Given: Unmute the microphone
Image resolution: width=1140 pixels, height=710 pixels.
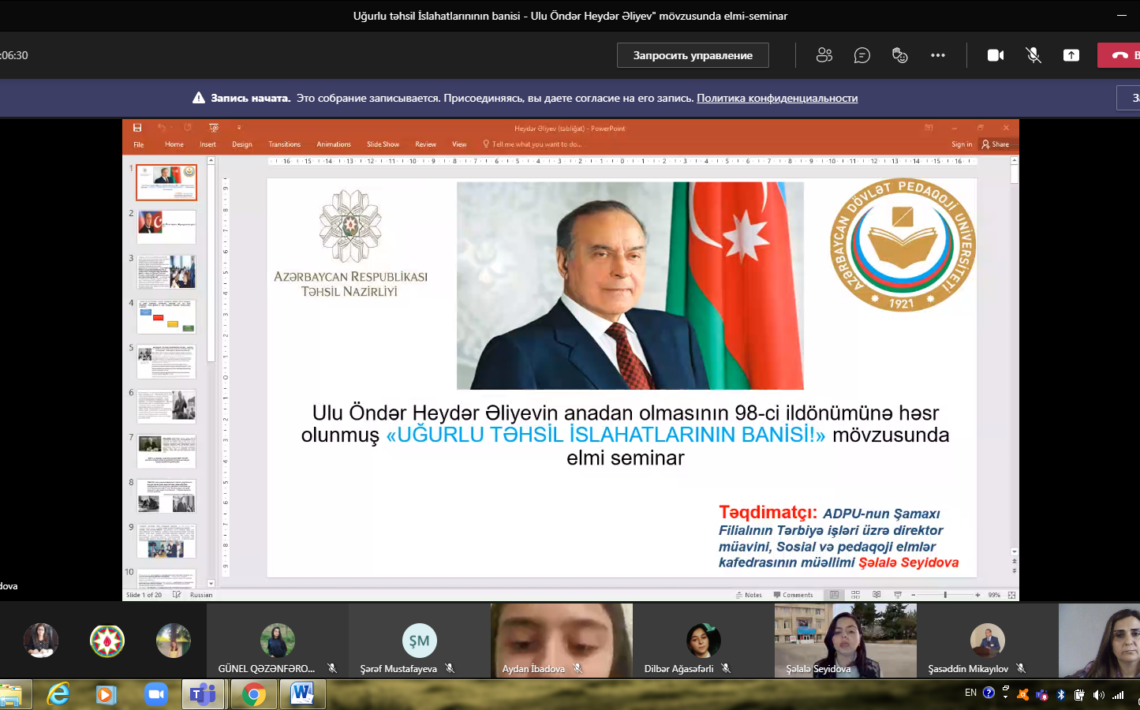Looking at the screenshot, I should coord(1033,55).
